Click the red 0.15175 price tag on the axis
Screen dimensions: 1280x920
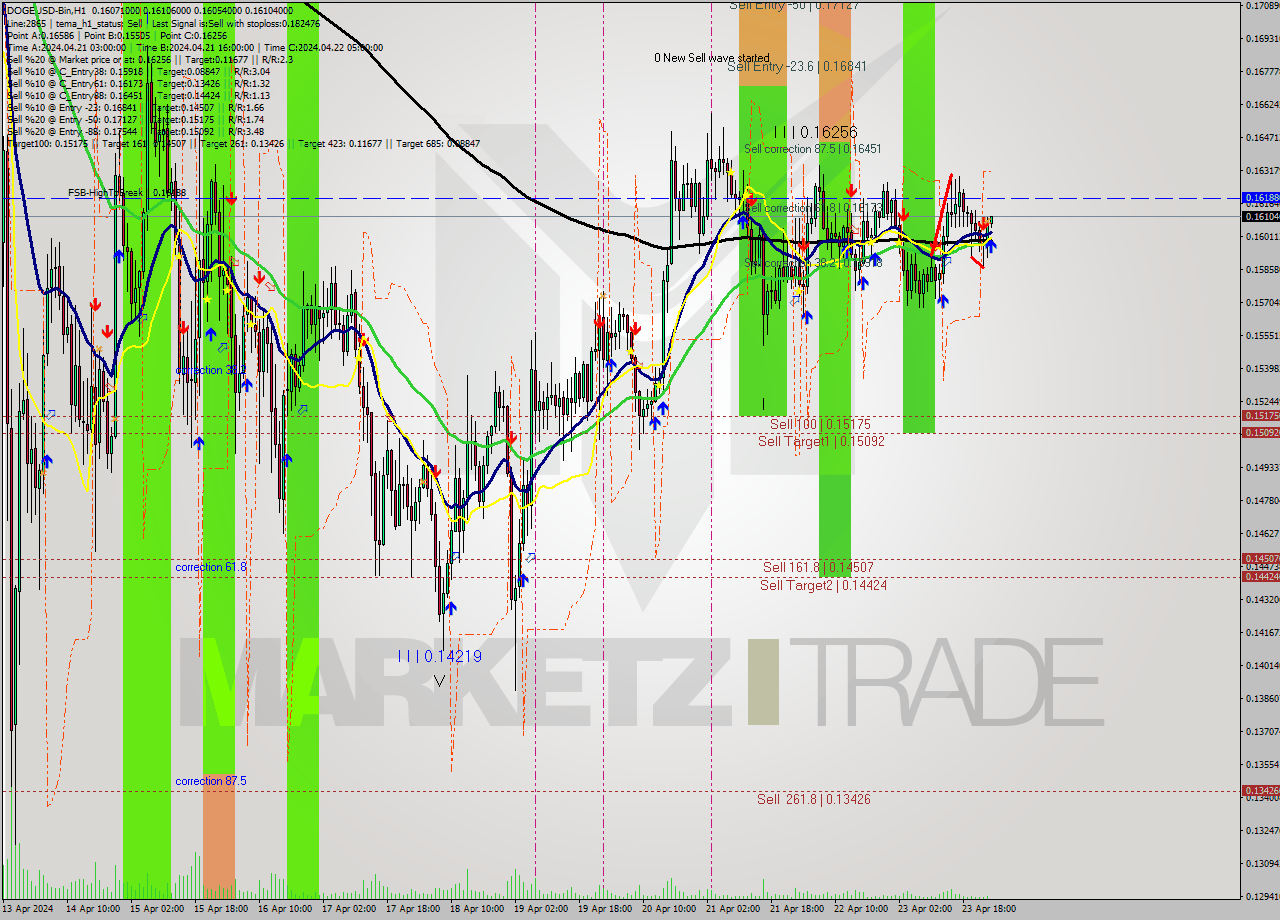pyautogui.click(x=1260, y=415)
